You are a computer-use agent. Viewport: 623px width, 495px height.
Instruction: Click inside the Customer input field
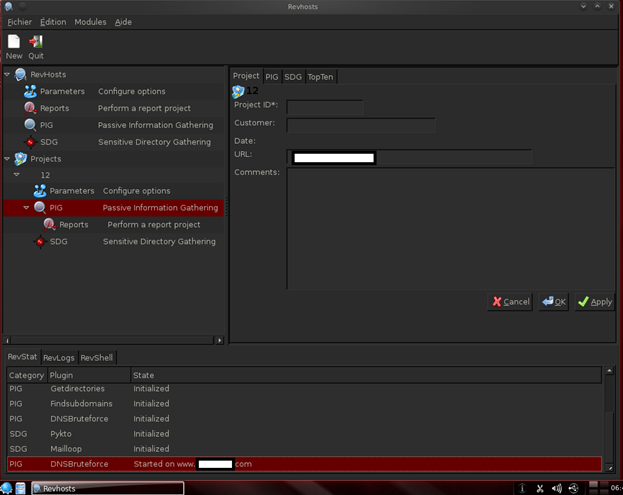pyautogui.click(x=360, y=125)
